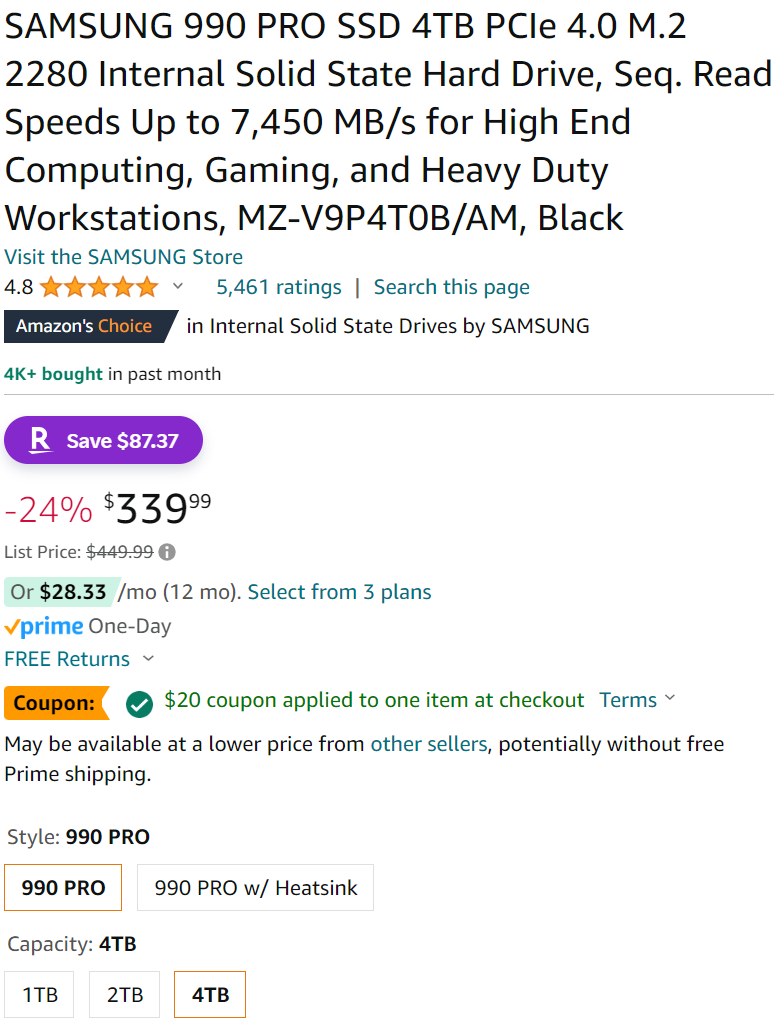
Task: Expand the star ratings breakdown chevron
Action: pos(177,286)
